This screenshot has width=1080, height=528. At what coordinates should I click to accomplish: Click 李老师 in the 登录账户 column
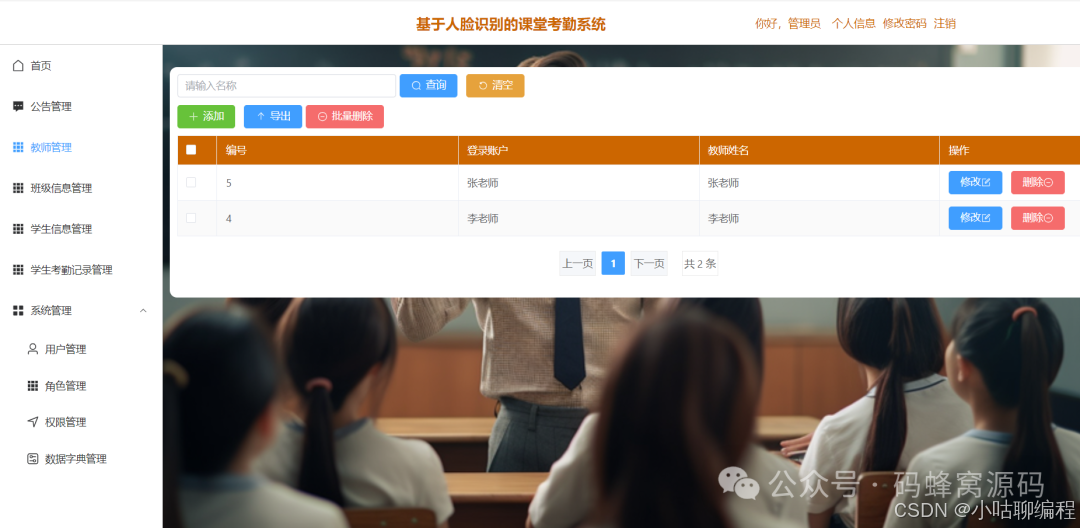click(483, 219)
